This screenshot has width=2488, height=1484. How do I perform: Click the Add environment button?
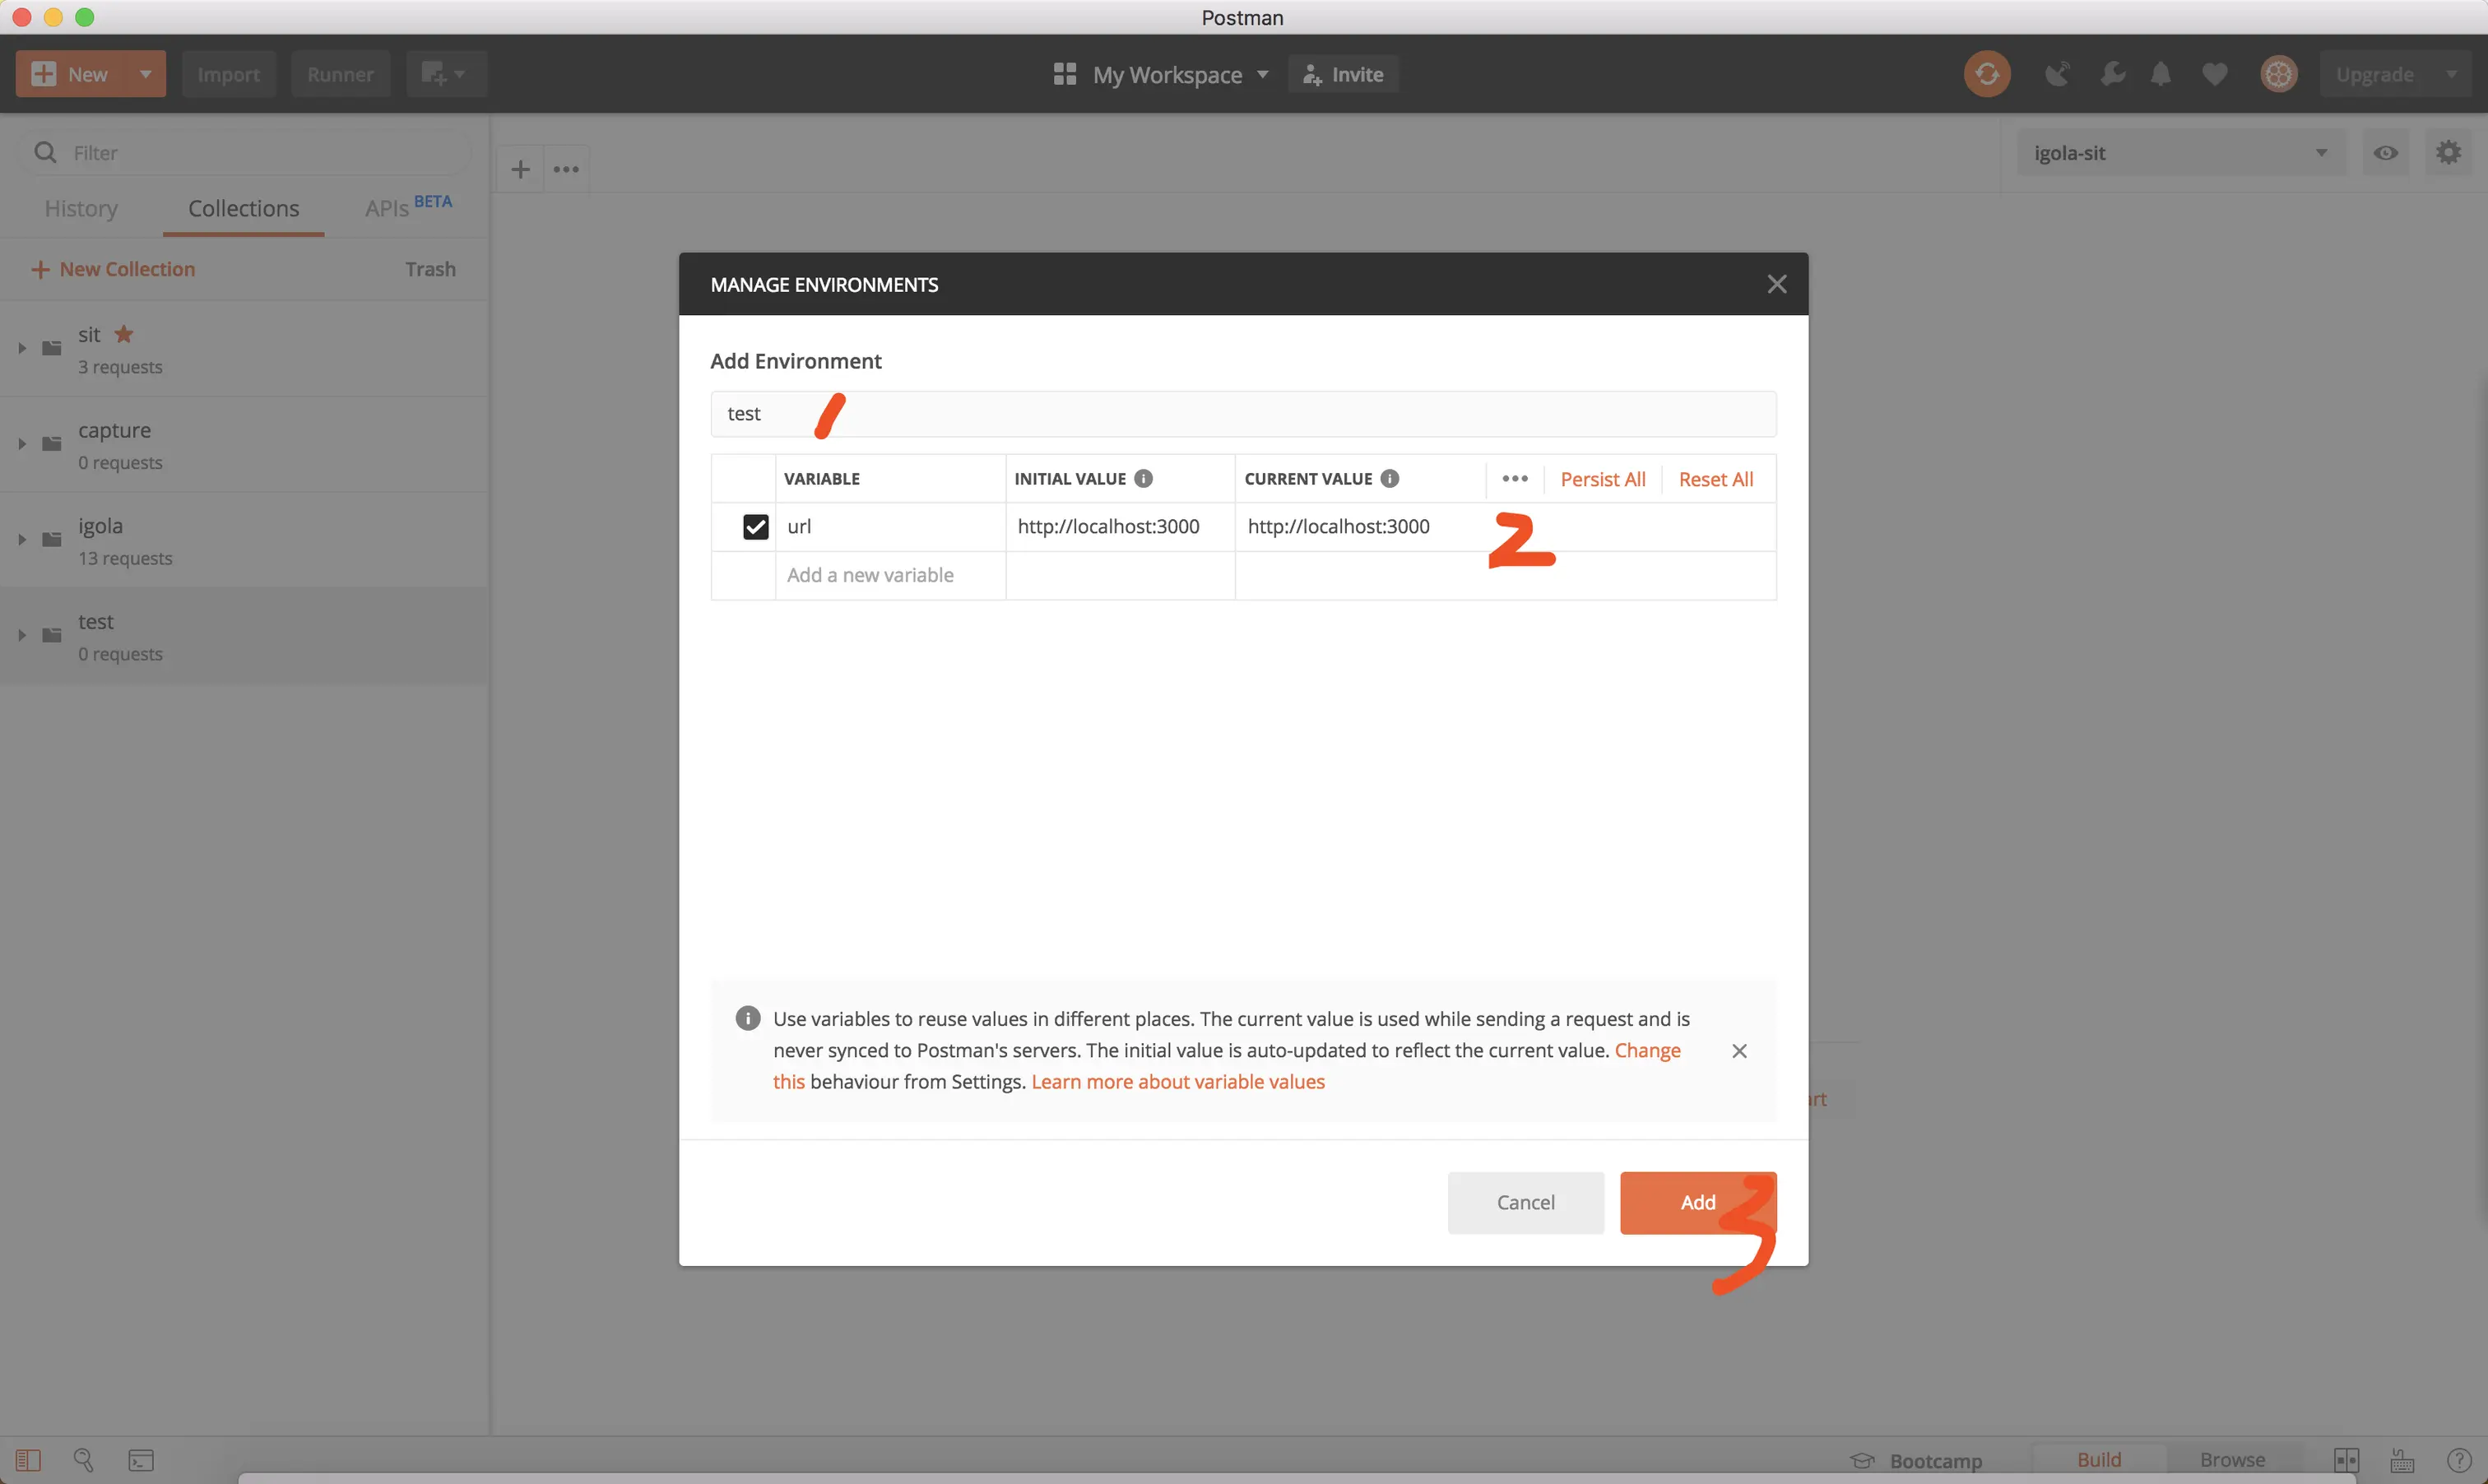[x=1697, y=1203]
